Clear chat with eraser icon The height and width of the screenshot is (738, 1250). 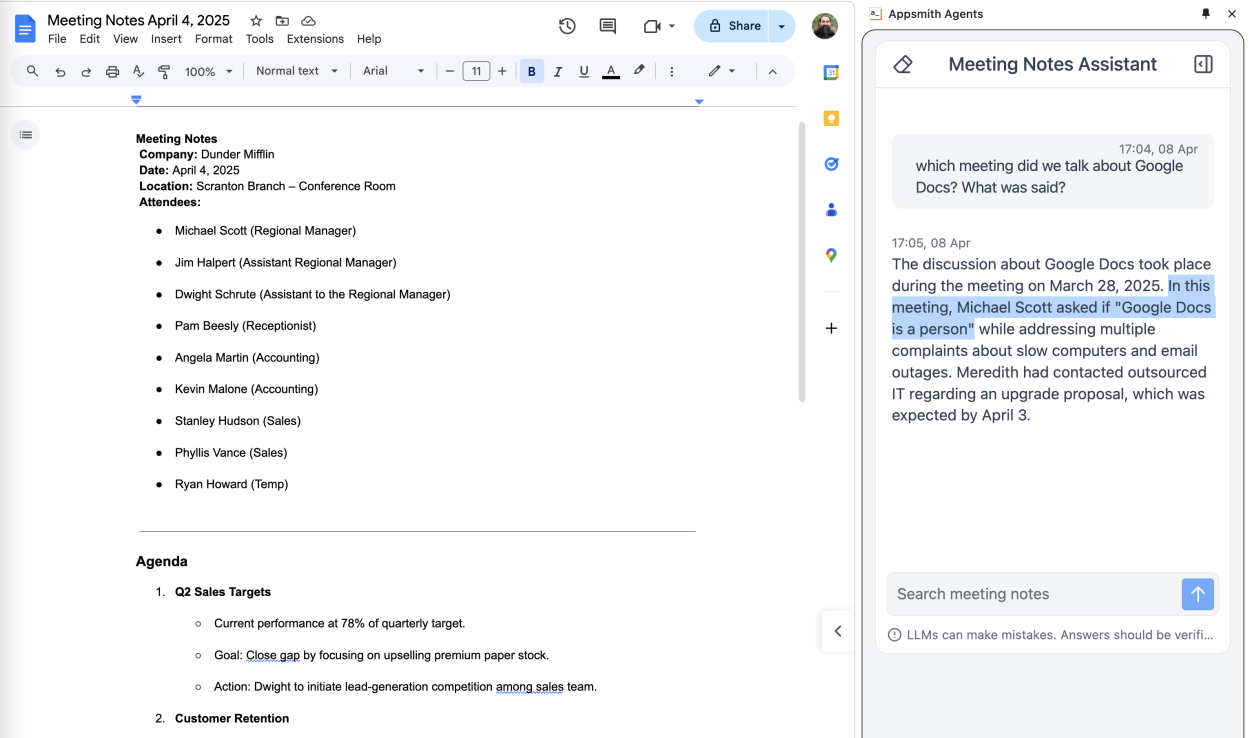click(903, 64)
